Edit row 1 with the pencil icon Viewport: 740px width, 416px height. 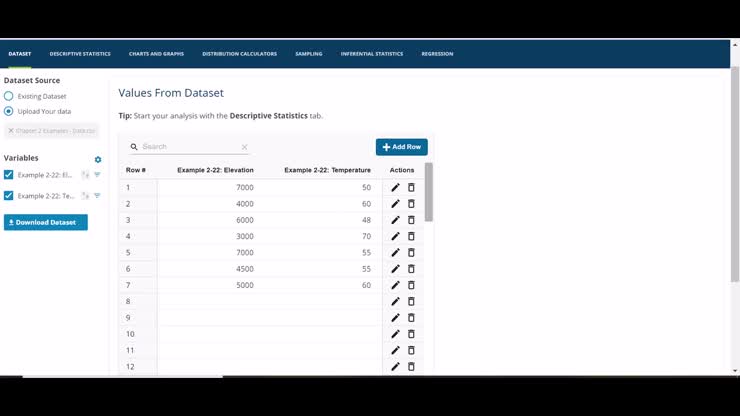point(395,187)
